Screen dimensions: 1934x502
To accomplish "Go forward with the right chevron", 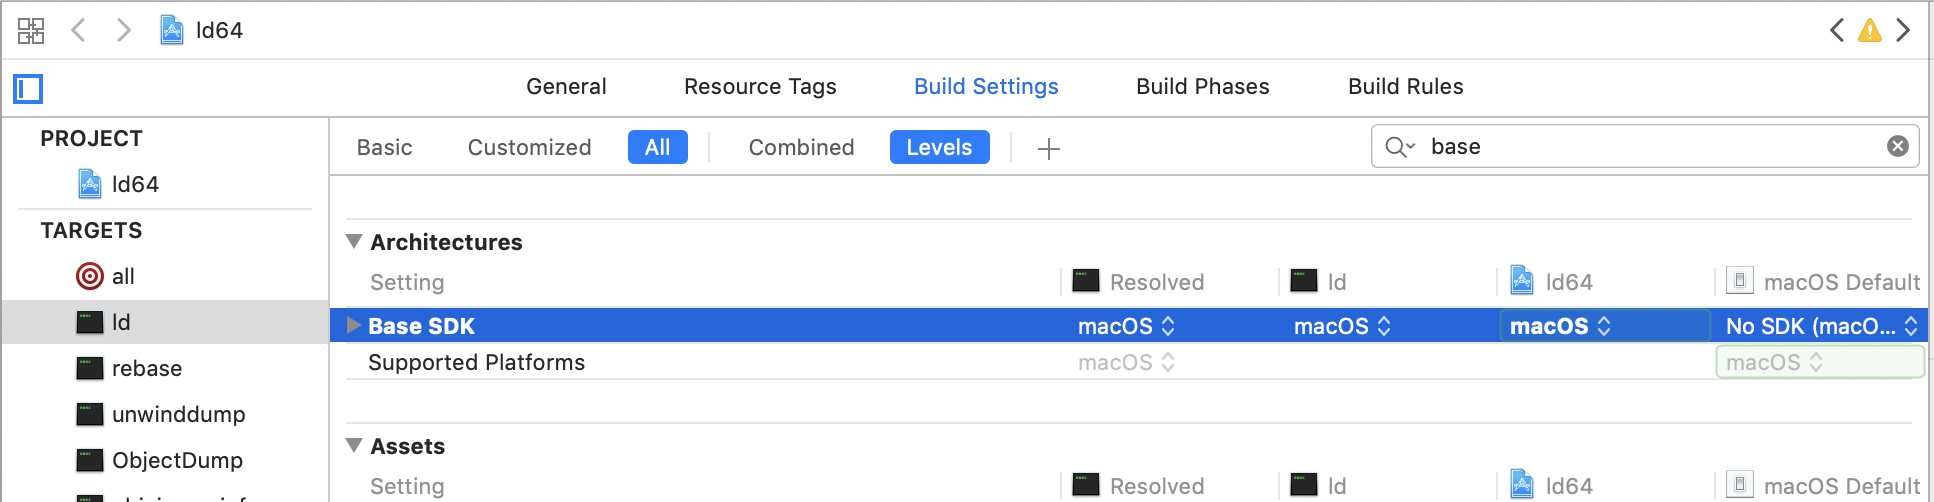I will pyautogui.click(x=123, y=30).
